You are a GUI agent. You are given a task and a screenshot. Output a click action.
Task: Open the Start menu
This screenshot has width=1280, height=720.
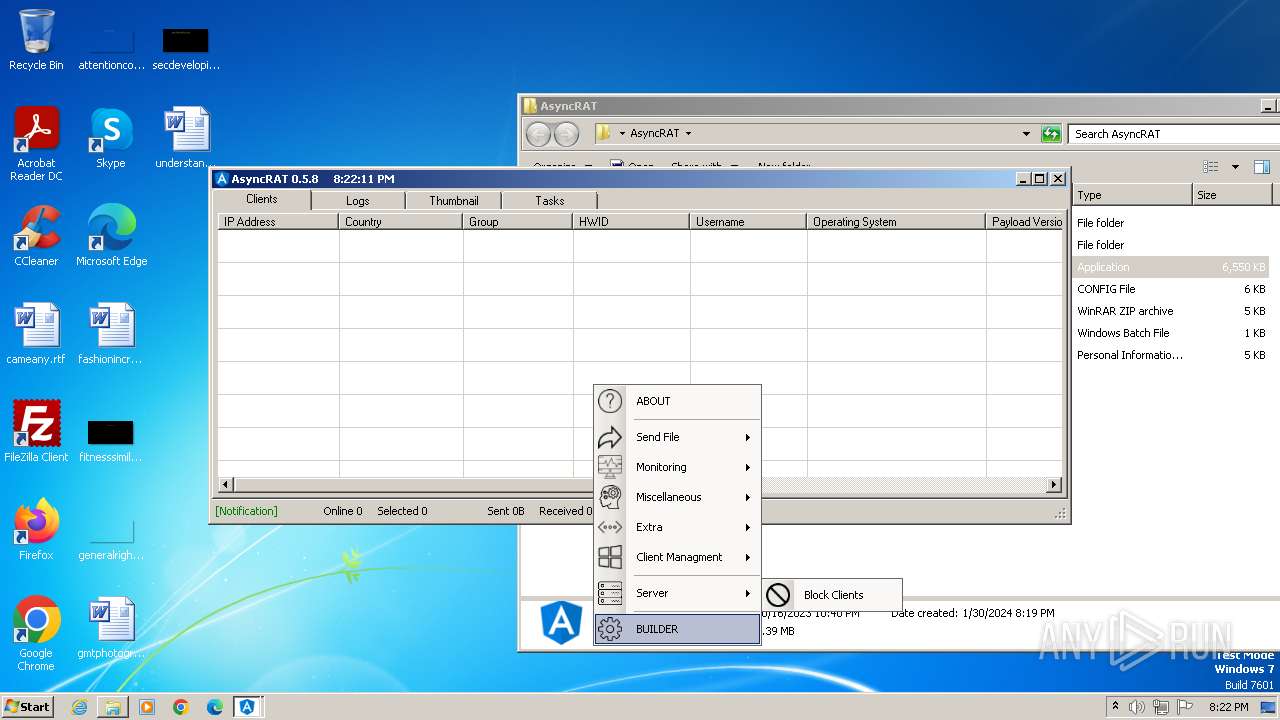click(x=27, y=707)
